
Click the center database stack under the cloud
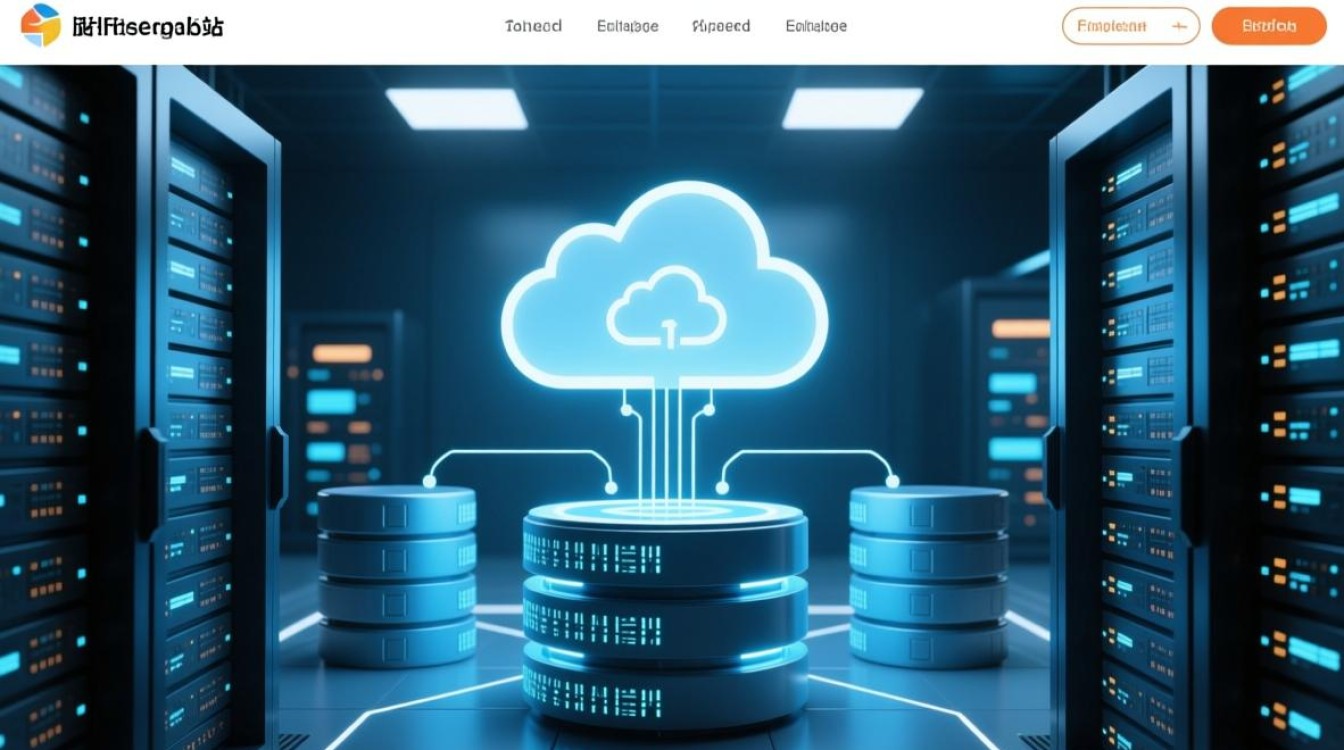(x=665, y=610)
